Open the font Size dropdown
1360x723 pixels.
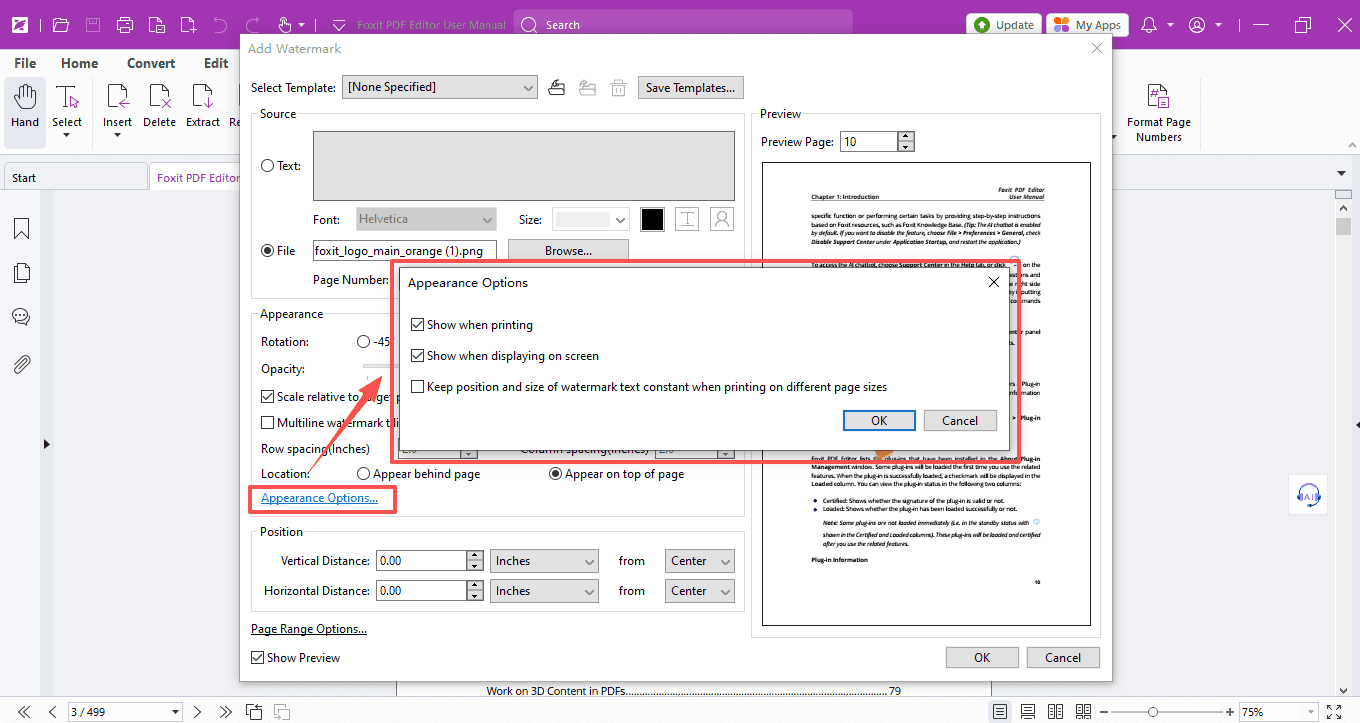591,219
